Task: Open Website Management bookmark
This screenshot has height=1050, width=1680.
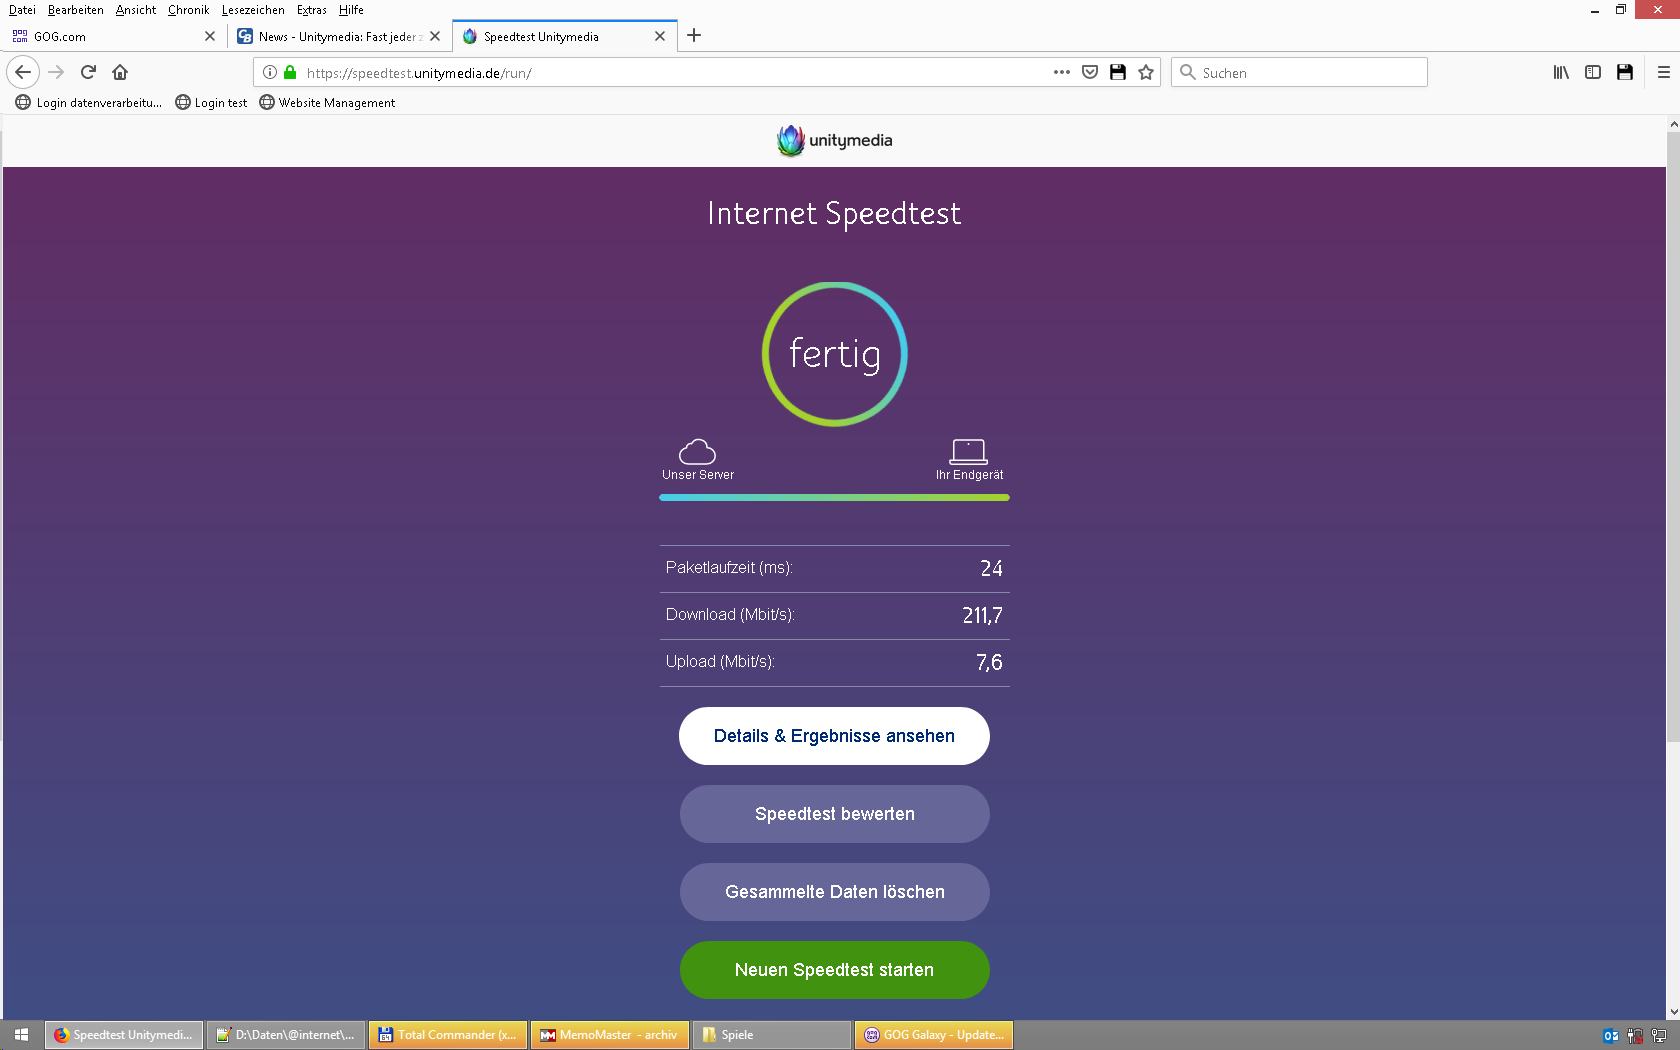Action: point(327,102)
